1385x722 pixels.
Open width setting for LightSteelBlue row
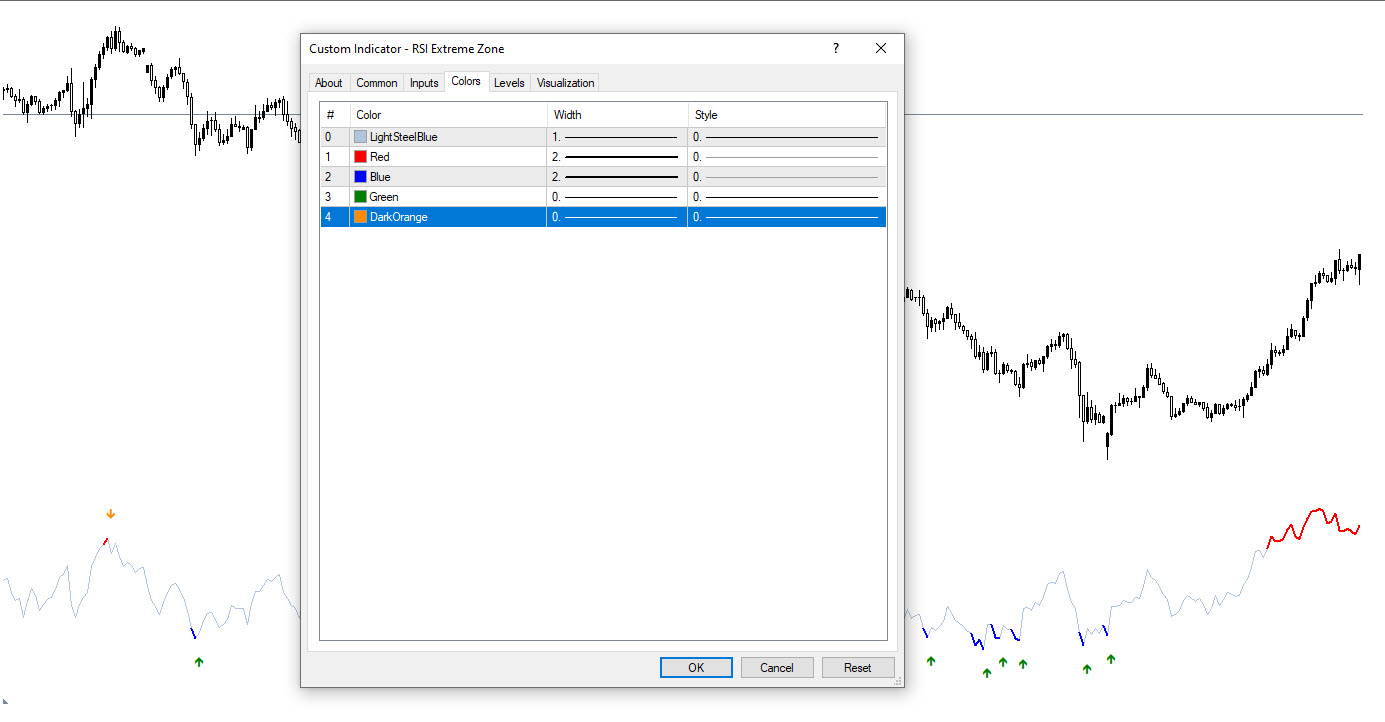[x=617, y=137]
